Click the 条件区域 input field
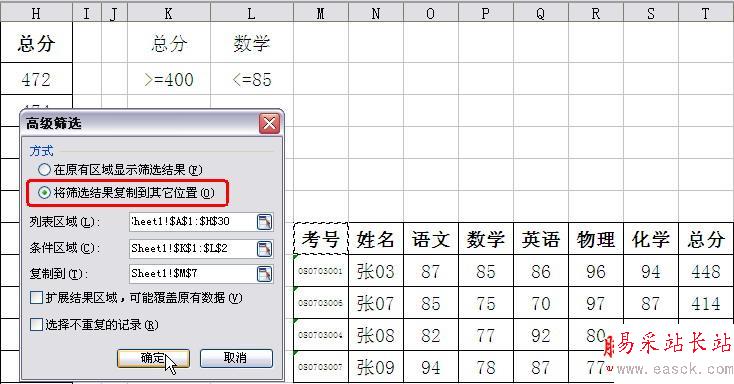734x384 pixels. click(192, 248)
